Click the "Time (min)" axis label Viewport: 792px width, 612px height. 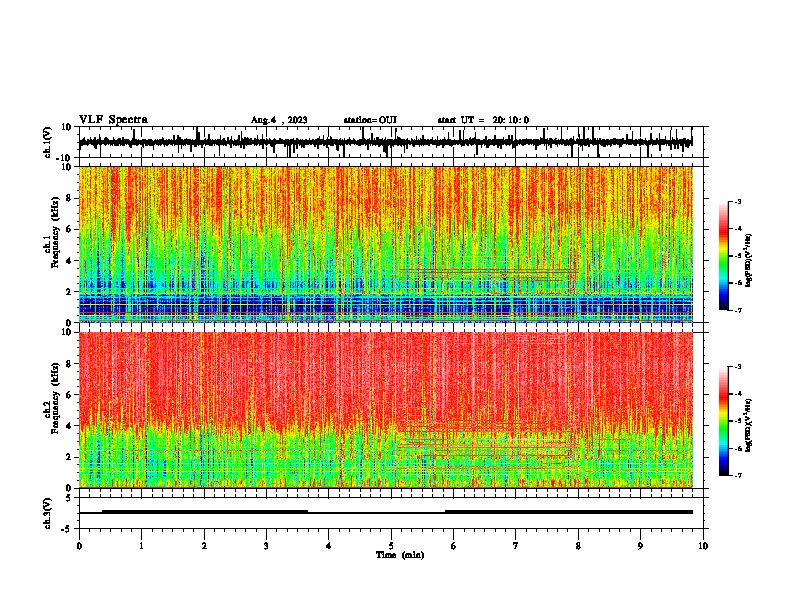click(400, 555)
